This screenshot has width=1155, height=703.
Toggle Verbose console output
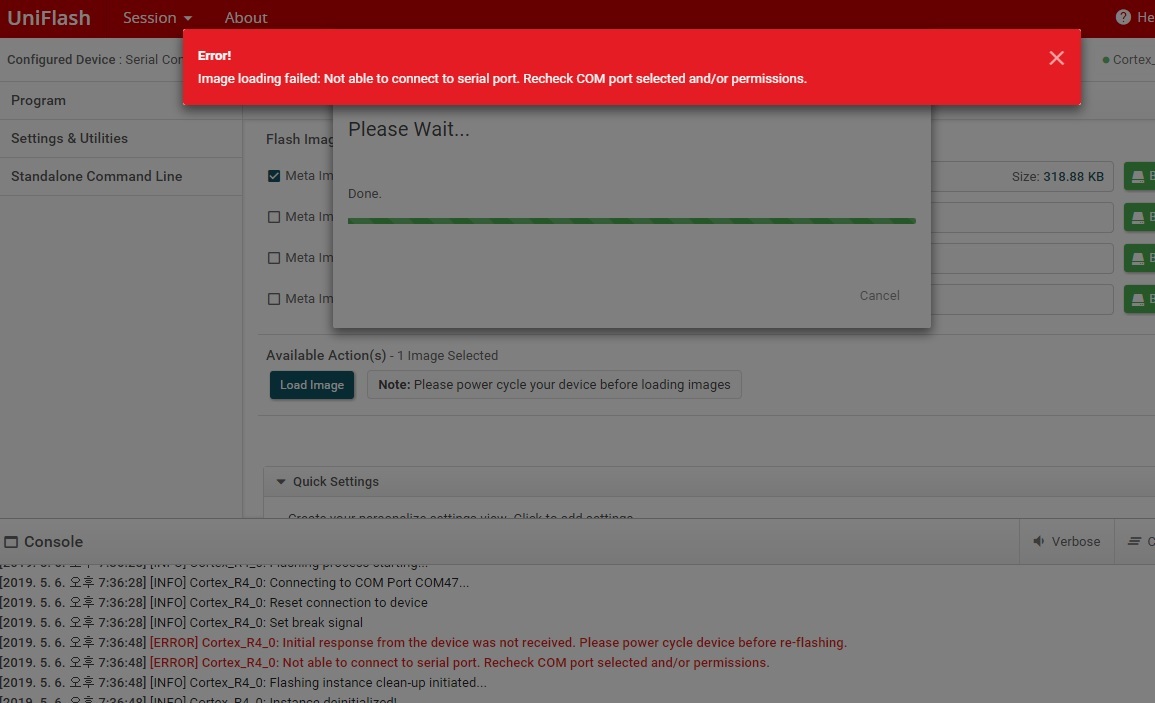click(1067, 542)
